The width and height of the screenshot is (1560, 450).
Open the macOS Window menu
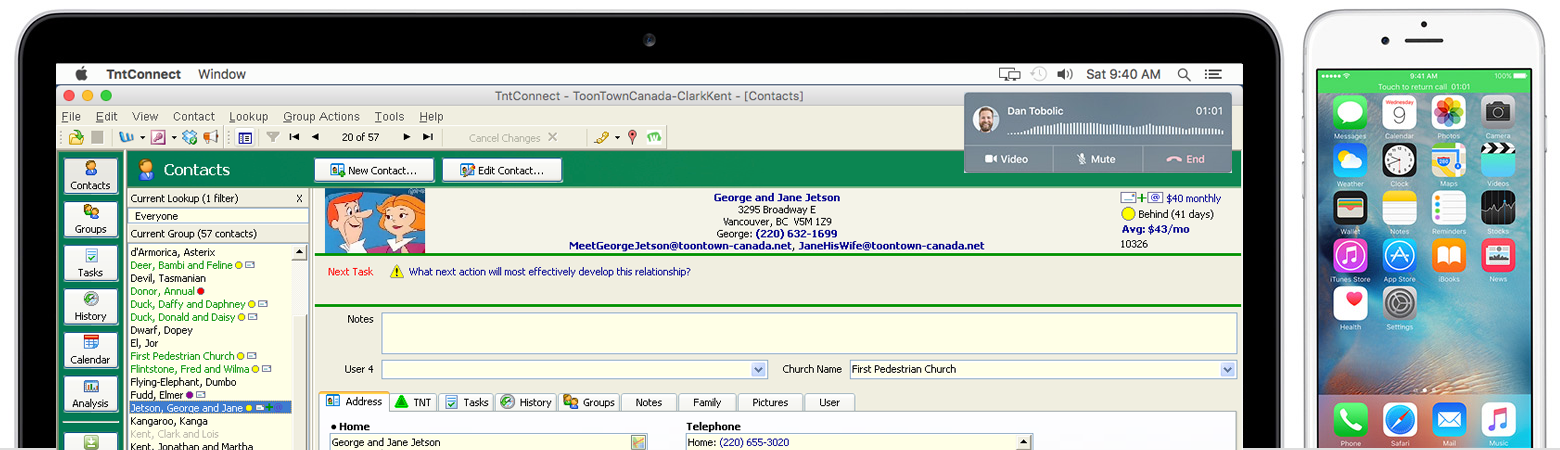click(222, 74)
